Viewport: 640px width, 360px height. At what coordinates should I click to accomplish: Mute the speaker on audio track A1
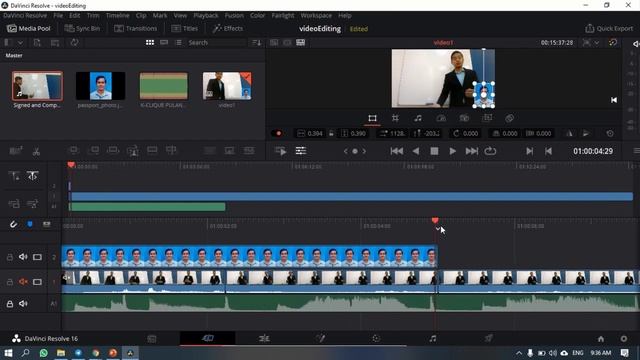[23, 304]
